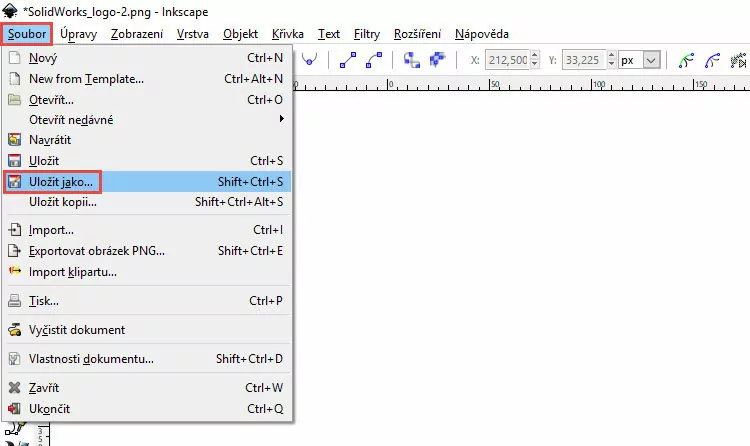Click the Import icon entry
Screen dimensions: 750x446
pos(15,230)
